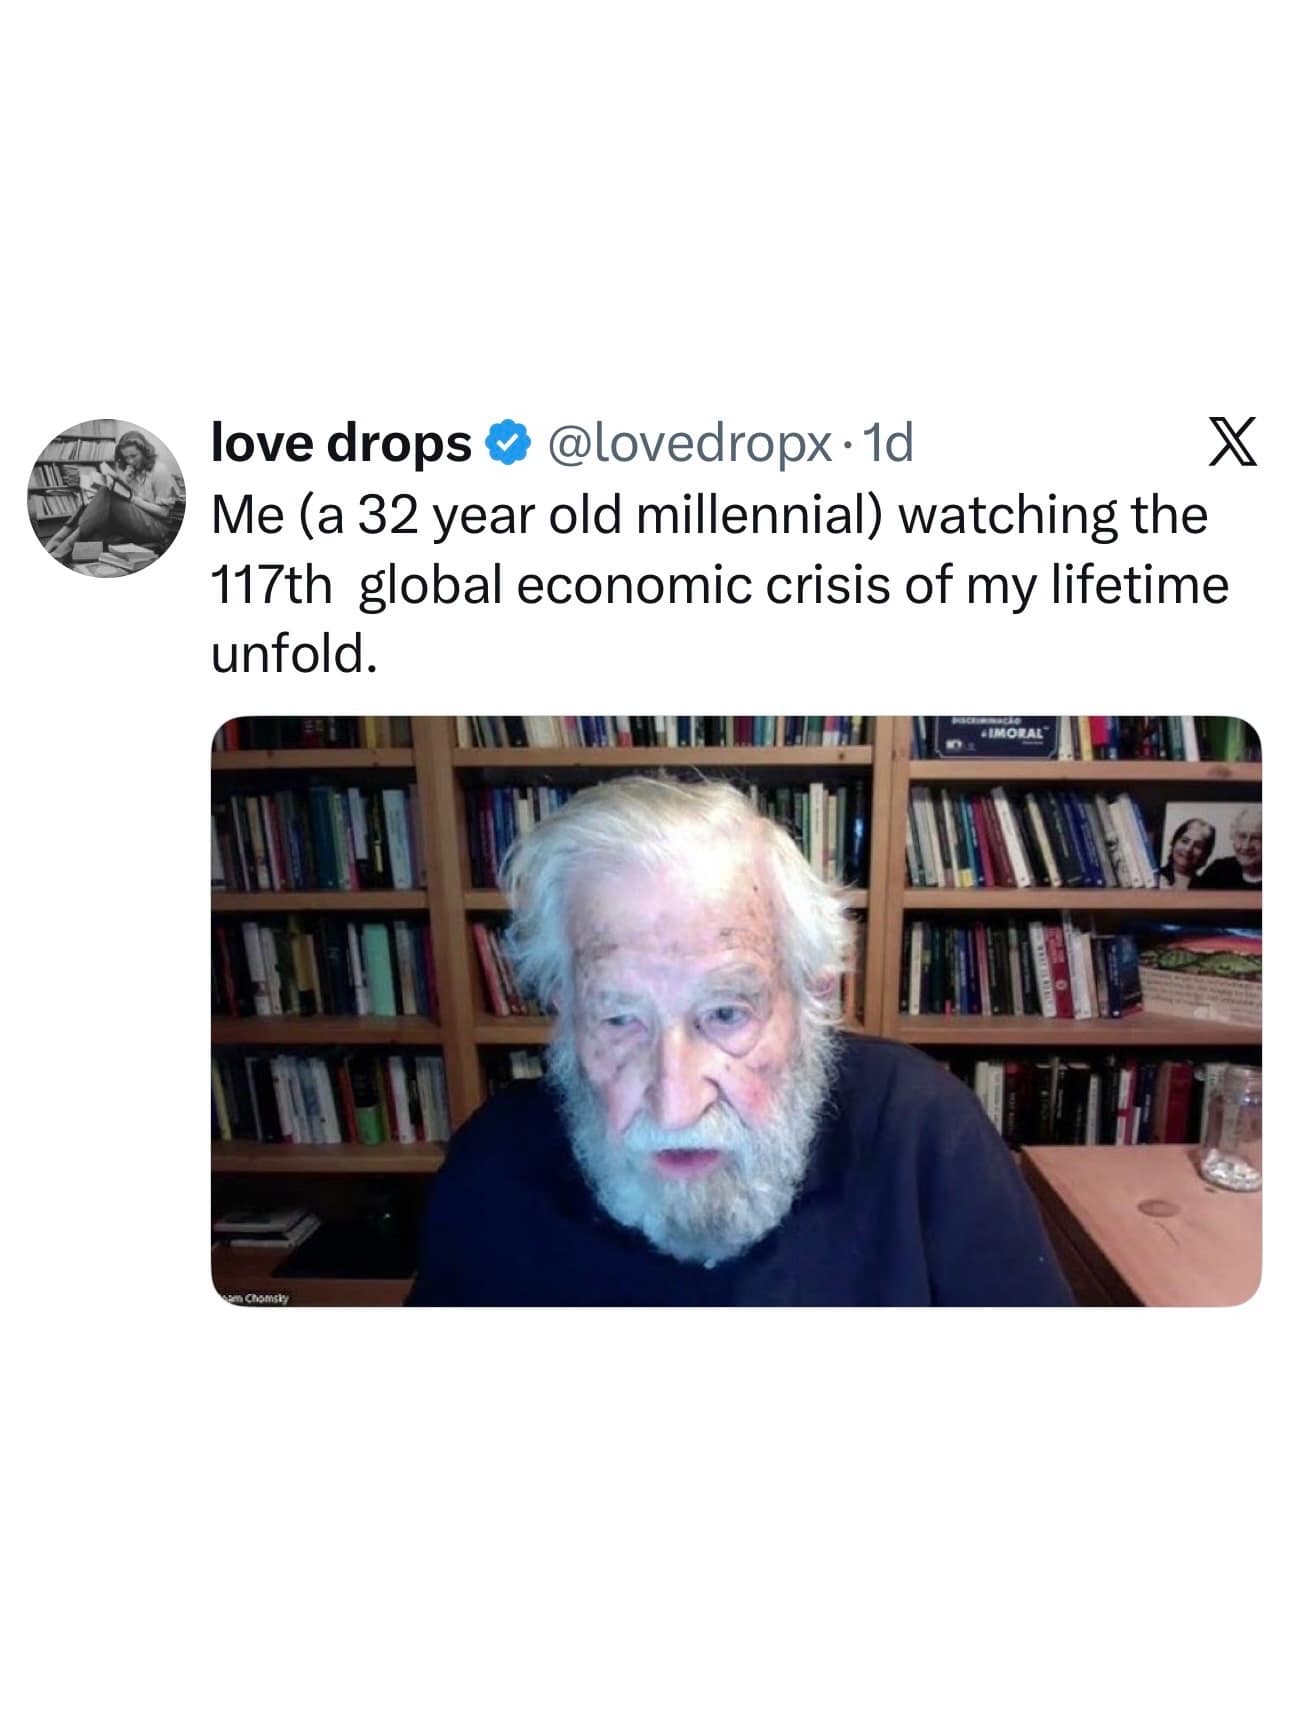The width and height of the screenshot is (1290, 1720).
Task: Click the name label in image corner
Action: [x=252, y=1298]
